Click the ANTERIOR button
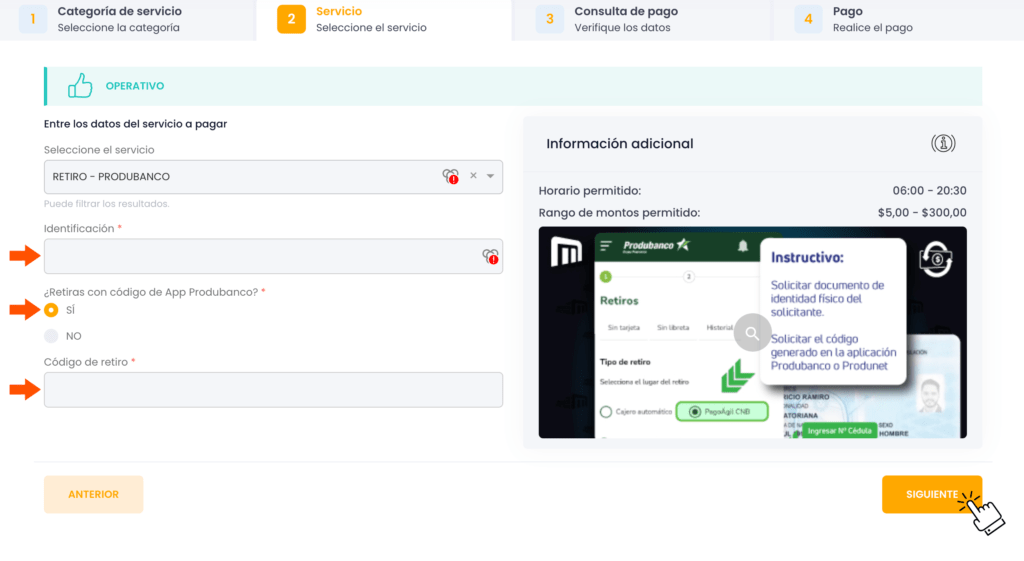The image size is (1024, 561). (93, 494)
